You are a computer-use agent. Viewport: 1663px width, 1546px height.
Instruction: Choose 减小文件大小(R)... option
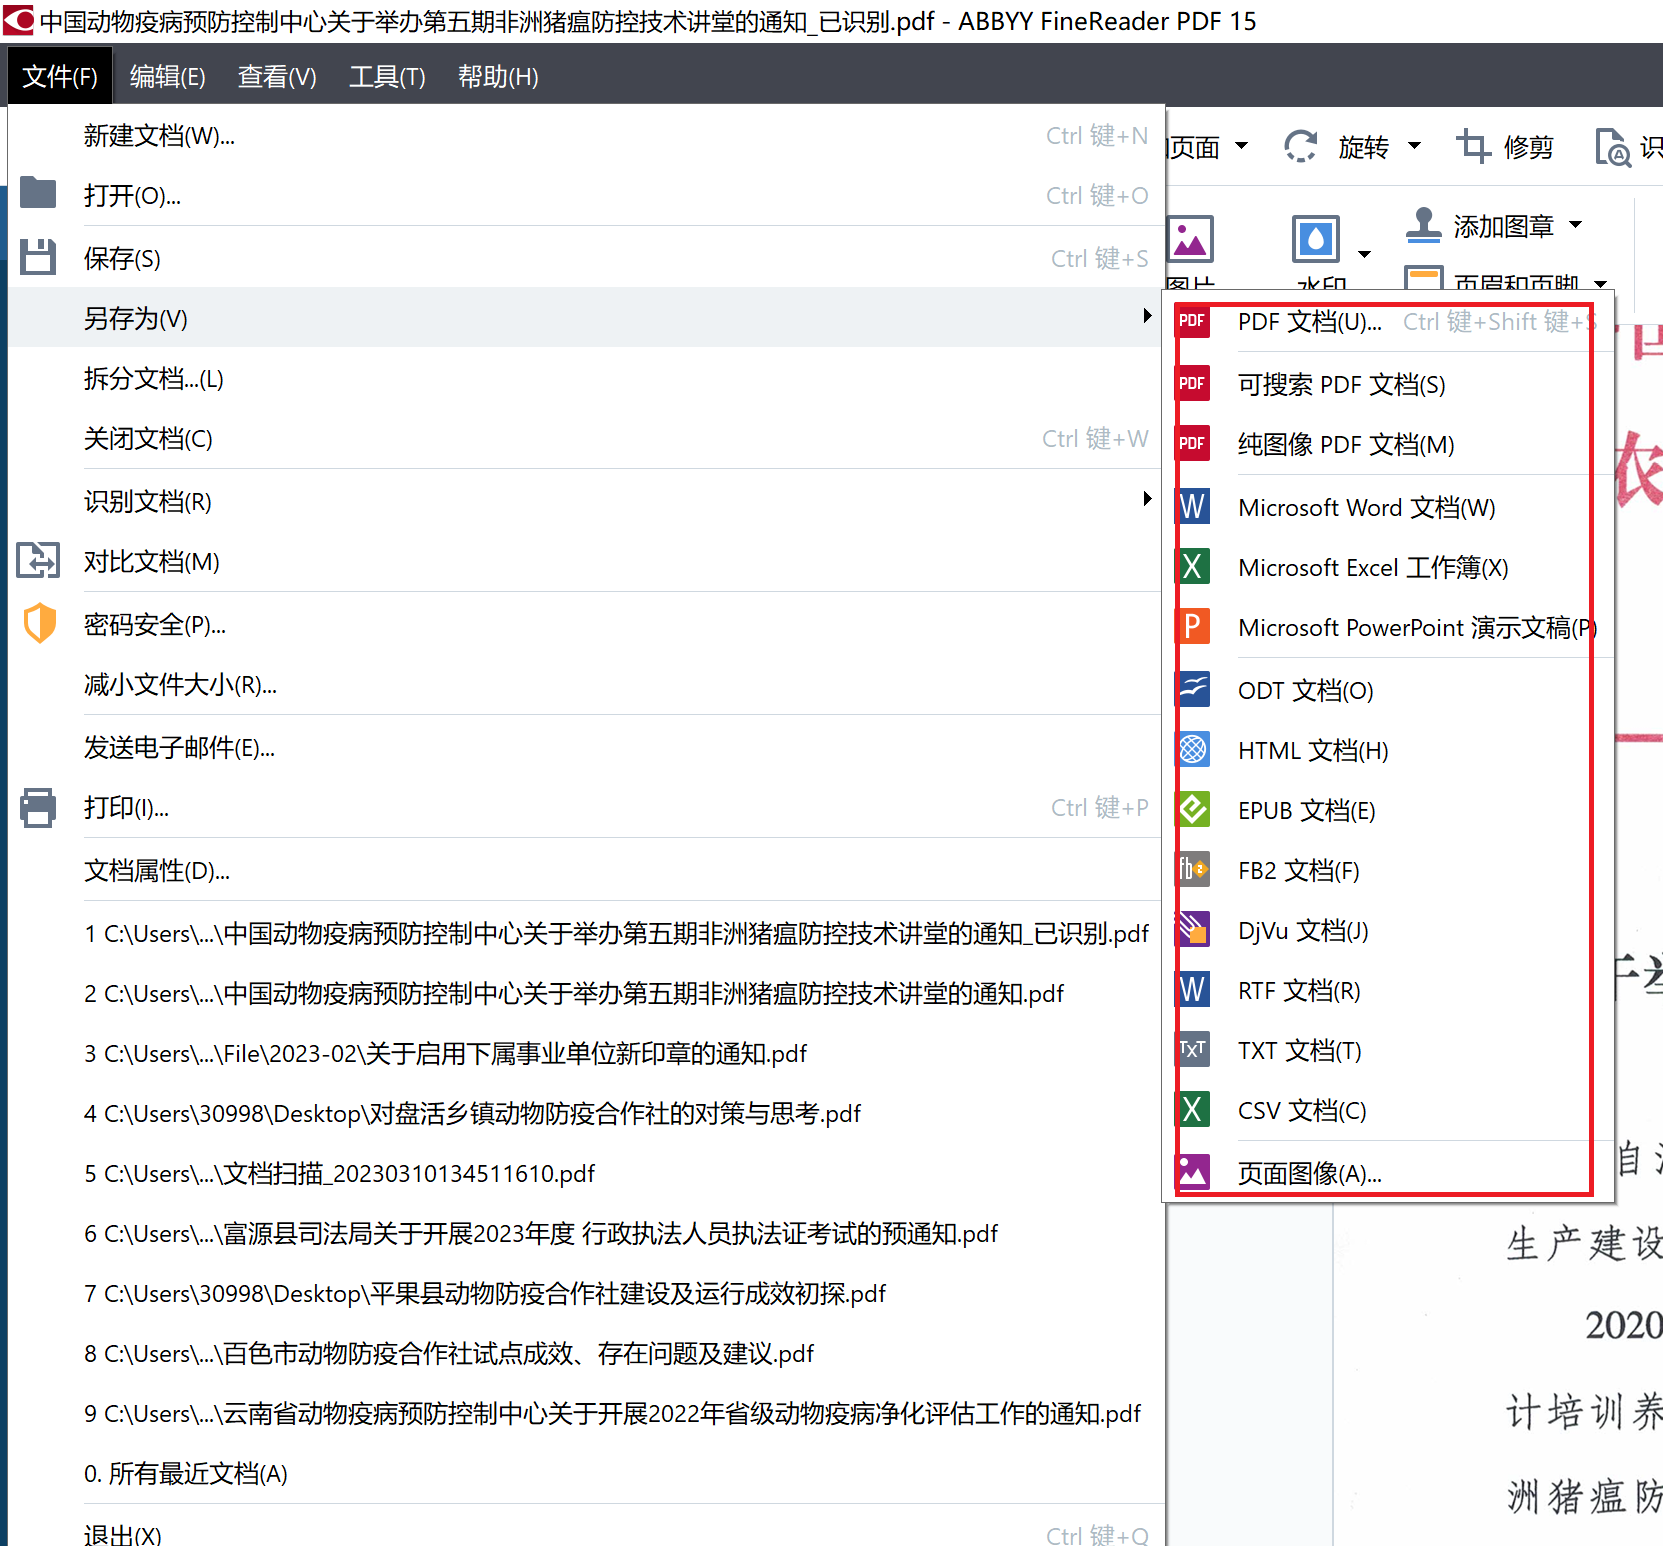tap(586, 684)
